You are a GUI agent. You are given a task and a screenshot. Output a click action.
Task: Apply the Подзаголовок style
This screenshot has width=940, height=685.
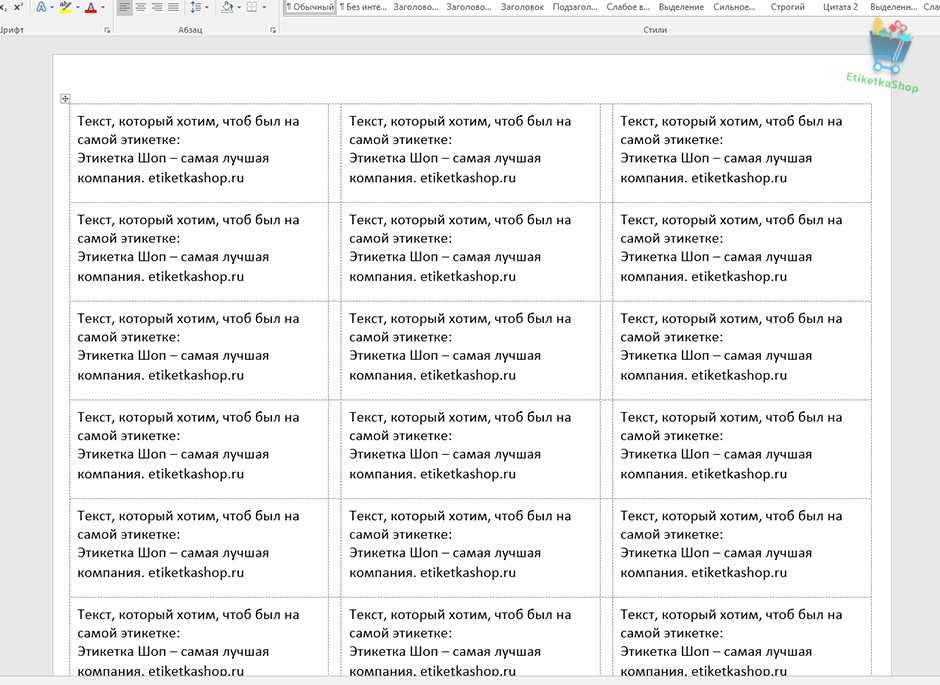tap(575, 7)
